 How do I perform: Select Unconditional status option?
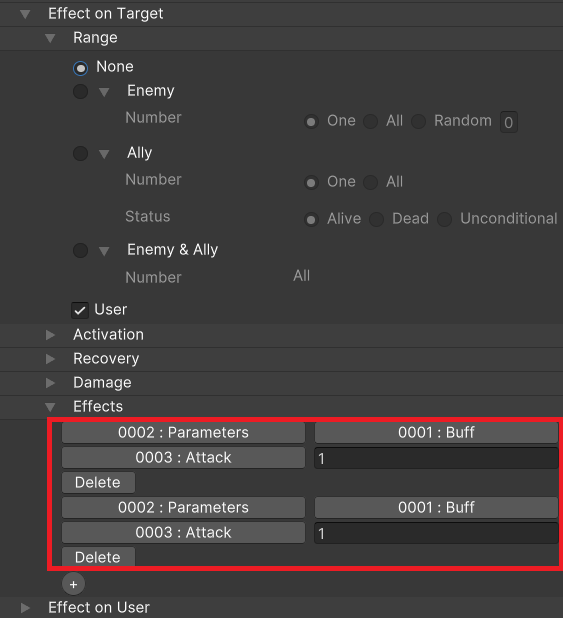point(444,219)
